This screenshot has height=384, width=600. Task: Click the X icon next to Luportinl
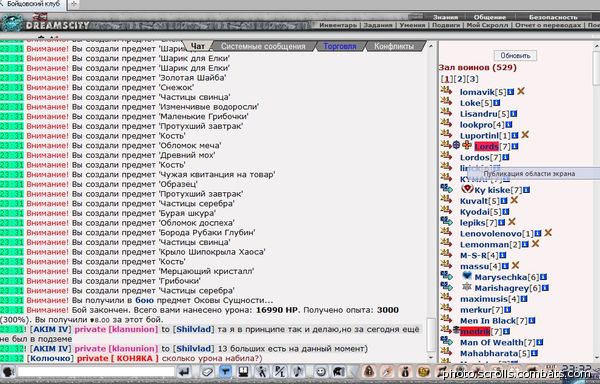525,135
